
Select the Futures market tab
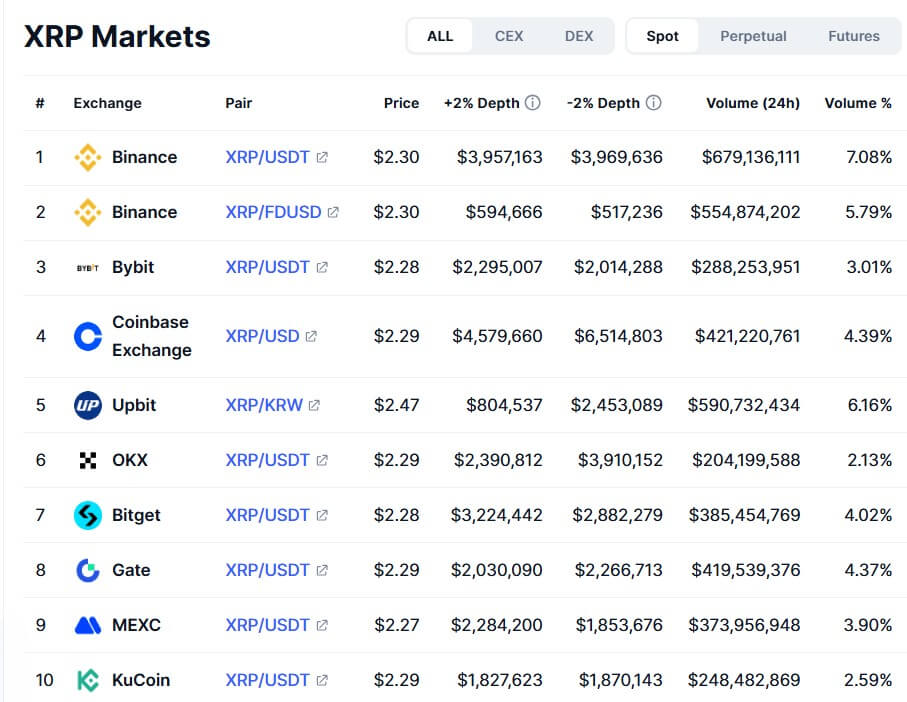click(853, 35)
